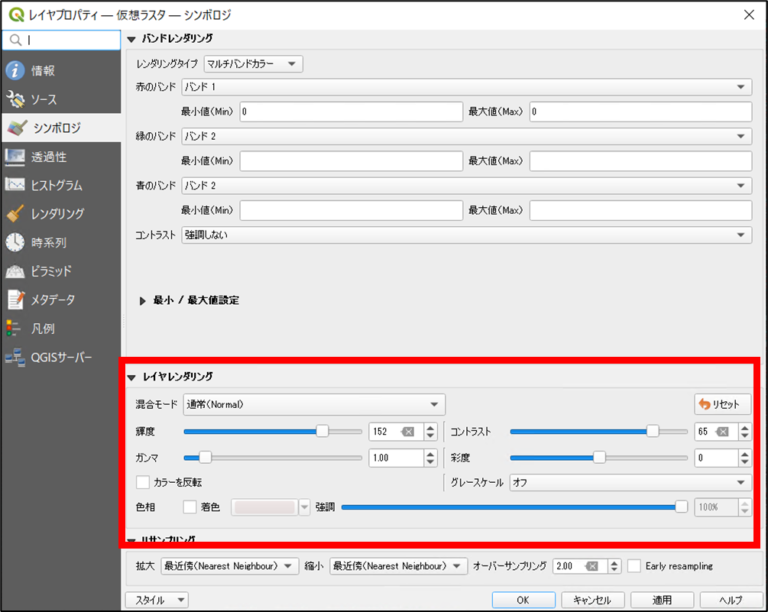Open the colorize color dropdown arrow
Image resolution: width=768 pixels, height=612 pixels.
pyautogui.click(x=305, y=507)
